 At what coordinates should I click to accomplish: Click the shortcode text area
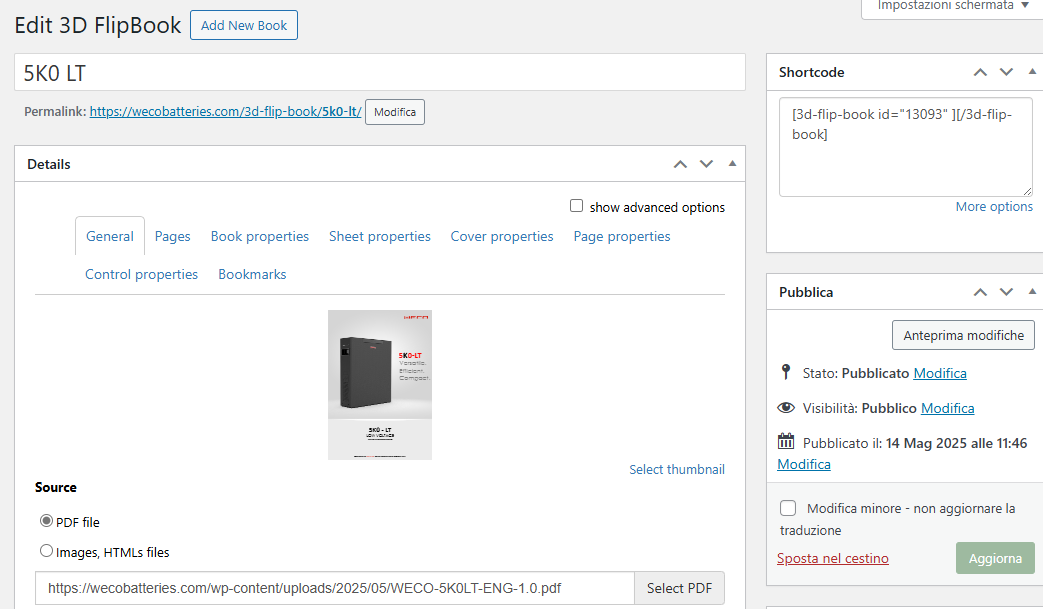click(906, 147)
